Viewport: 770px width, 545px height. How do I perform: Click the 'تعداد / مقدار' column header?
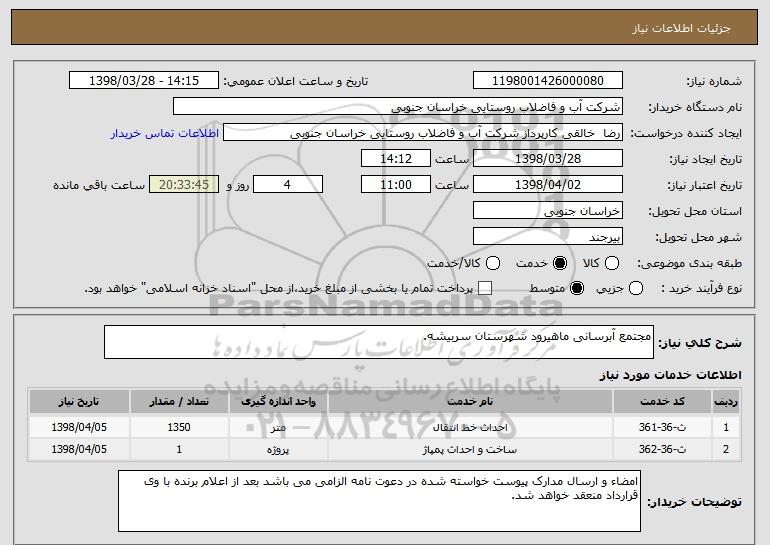click(x=179, y=402)
